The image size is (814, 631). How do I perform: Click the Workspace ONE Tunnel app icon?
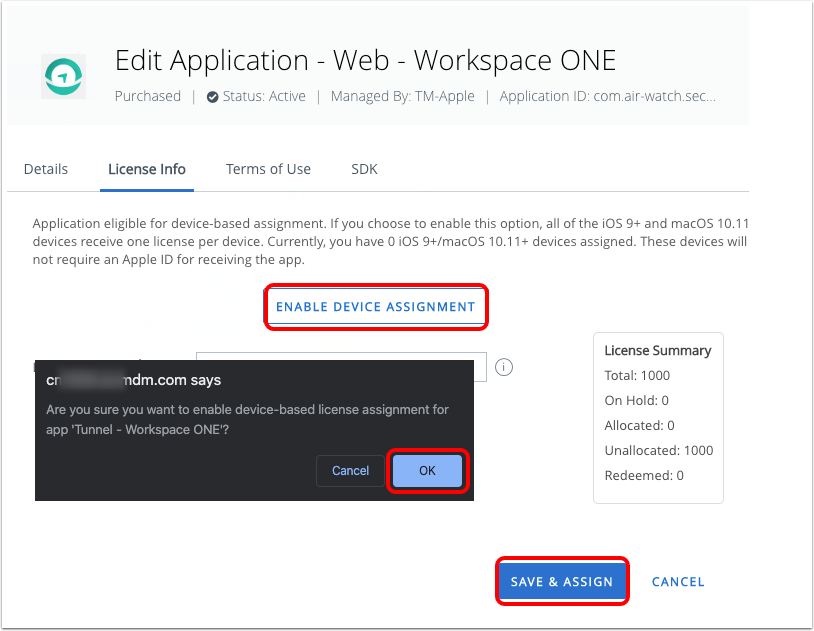(x=63, y=76)
